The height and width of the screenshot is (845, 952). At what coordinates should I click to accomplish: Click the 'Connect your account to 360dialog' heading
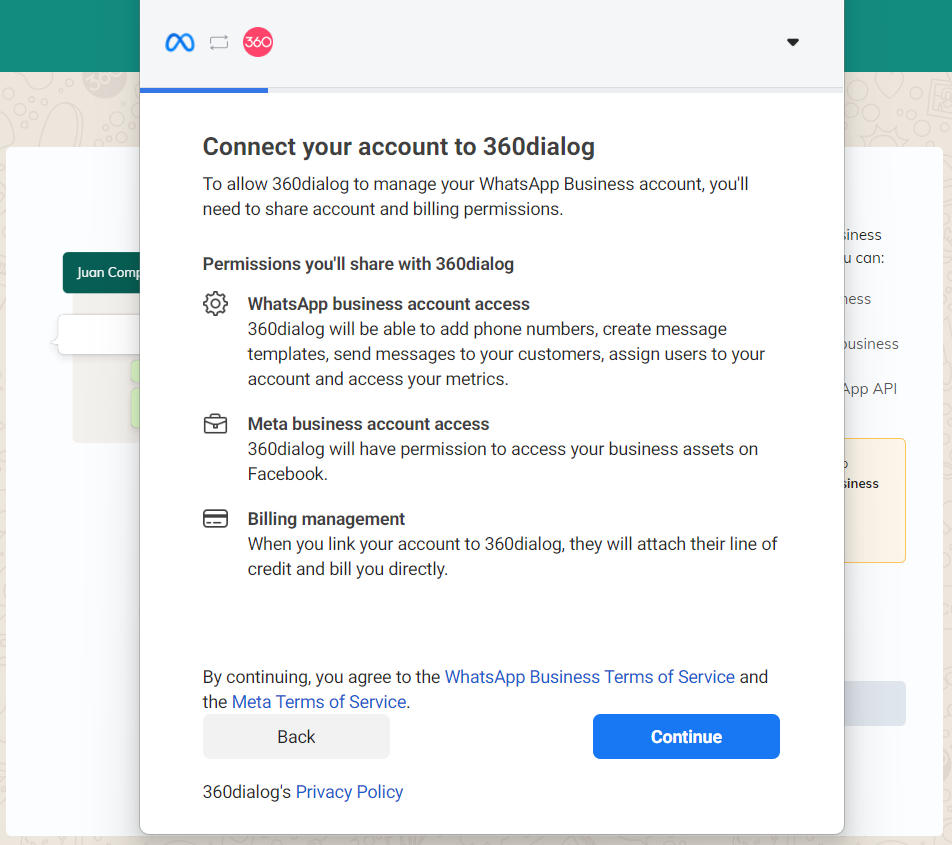pyautogui.click(x=399, y=146)
